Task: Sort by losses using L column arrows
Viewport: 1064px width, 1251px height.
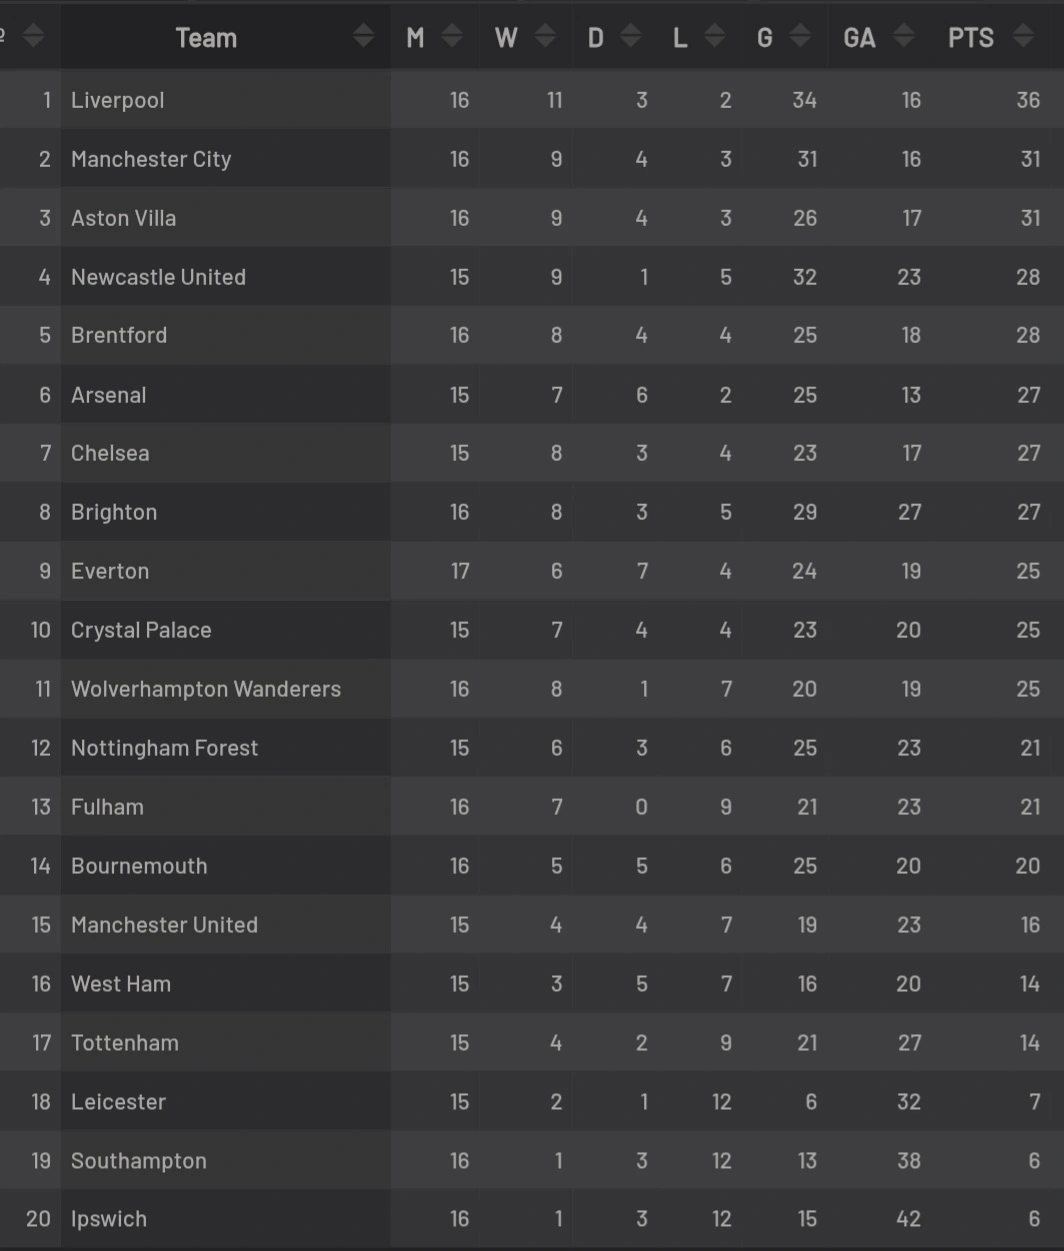Action: (715, 37)
